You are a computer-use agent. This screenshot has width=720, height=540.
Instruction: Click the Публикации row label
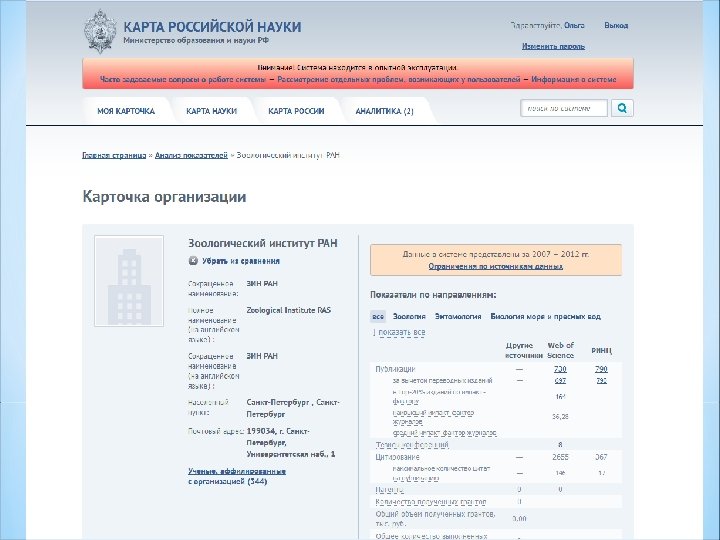[x=395, y=369]
